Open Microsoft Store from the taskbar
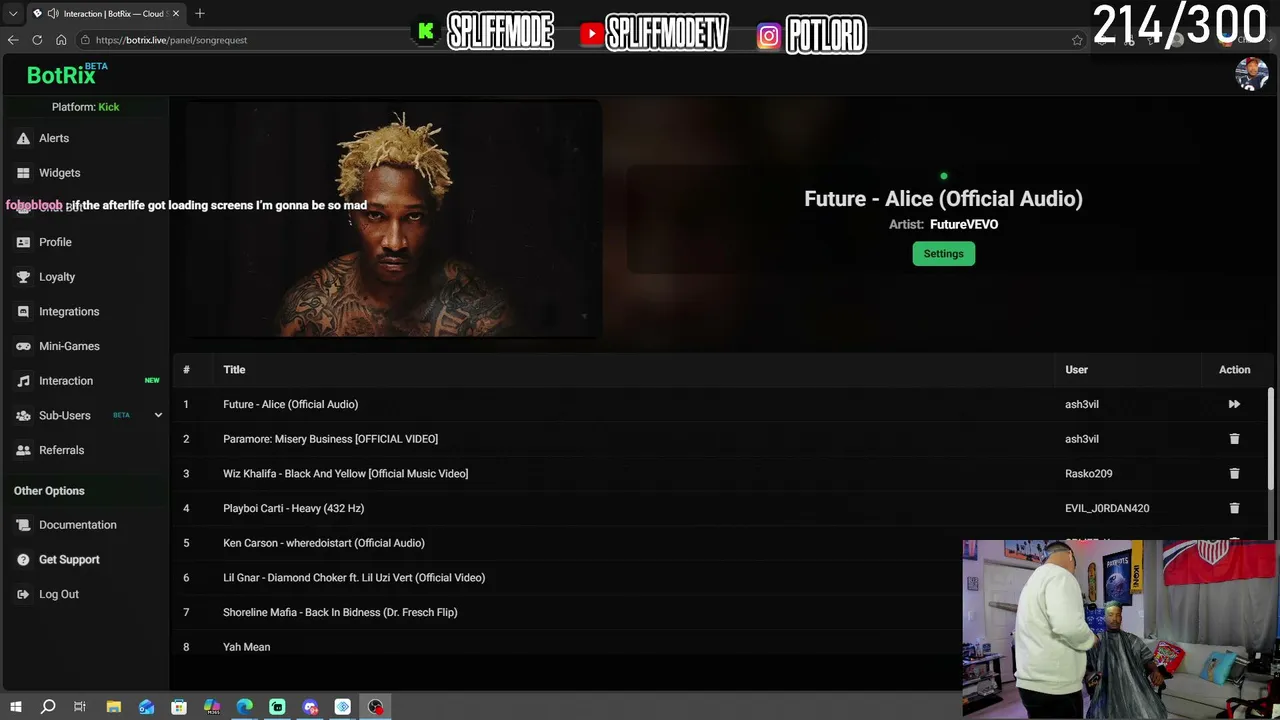Viewport: 1280px width, 720px height. coord(179,707)
